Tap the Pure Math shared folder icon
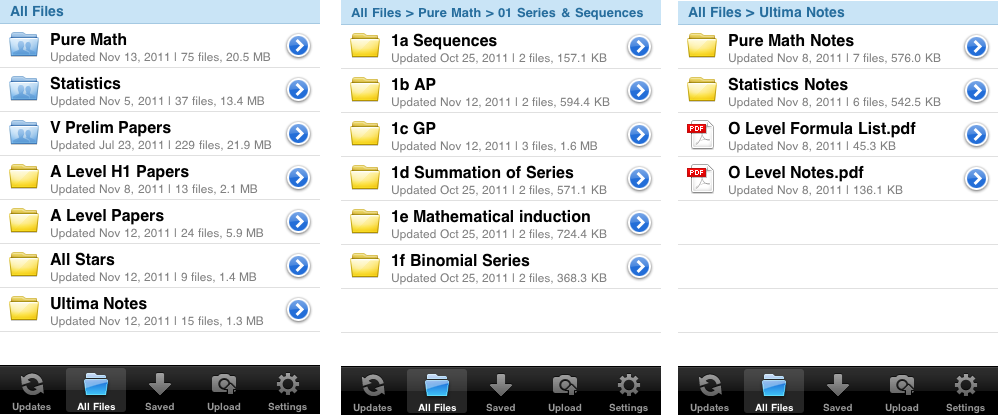This screenshot has width=1006, height=416. pyautogui.click(x=24, y=47)
